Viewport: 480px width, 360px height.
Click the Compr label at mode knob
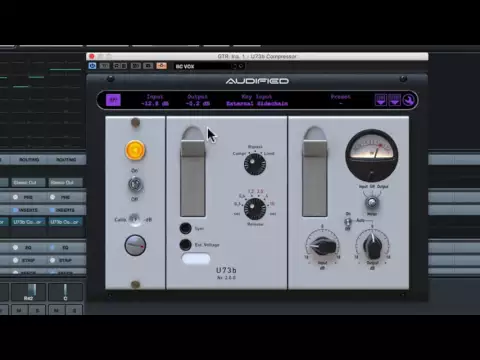(x=239, y=154)
